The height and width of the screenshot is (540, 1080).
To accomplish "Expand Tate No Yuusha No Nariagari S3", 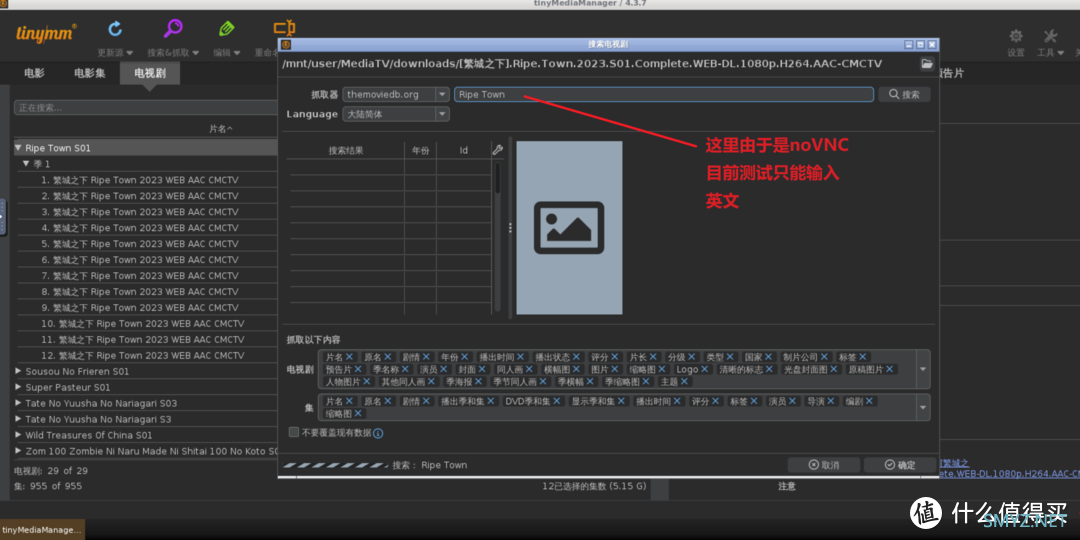I will coord(18,419).
